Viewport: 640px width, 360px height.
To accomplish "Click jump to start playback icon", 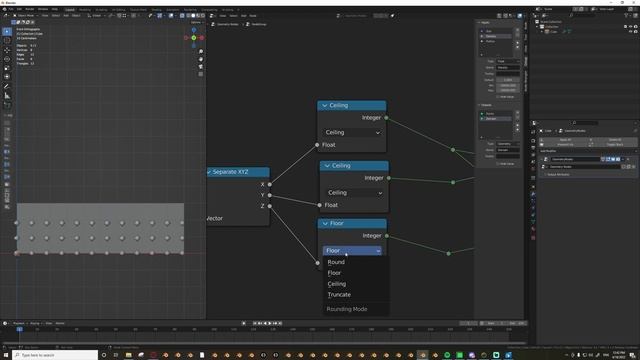I will pos(255,323).
